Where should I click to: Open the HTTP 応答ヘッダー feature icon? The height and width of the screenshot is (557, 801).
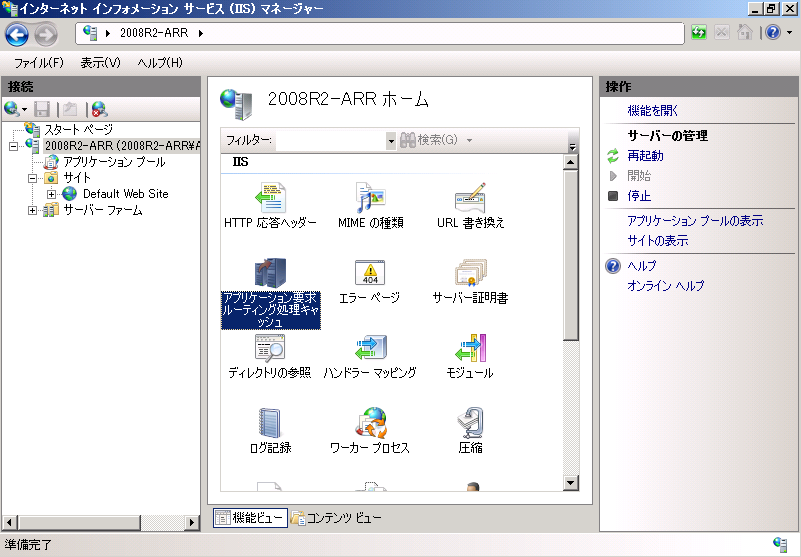(x=270, y=198)
